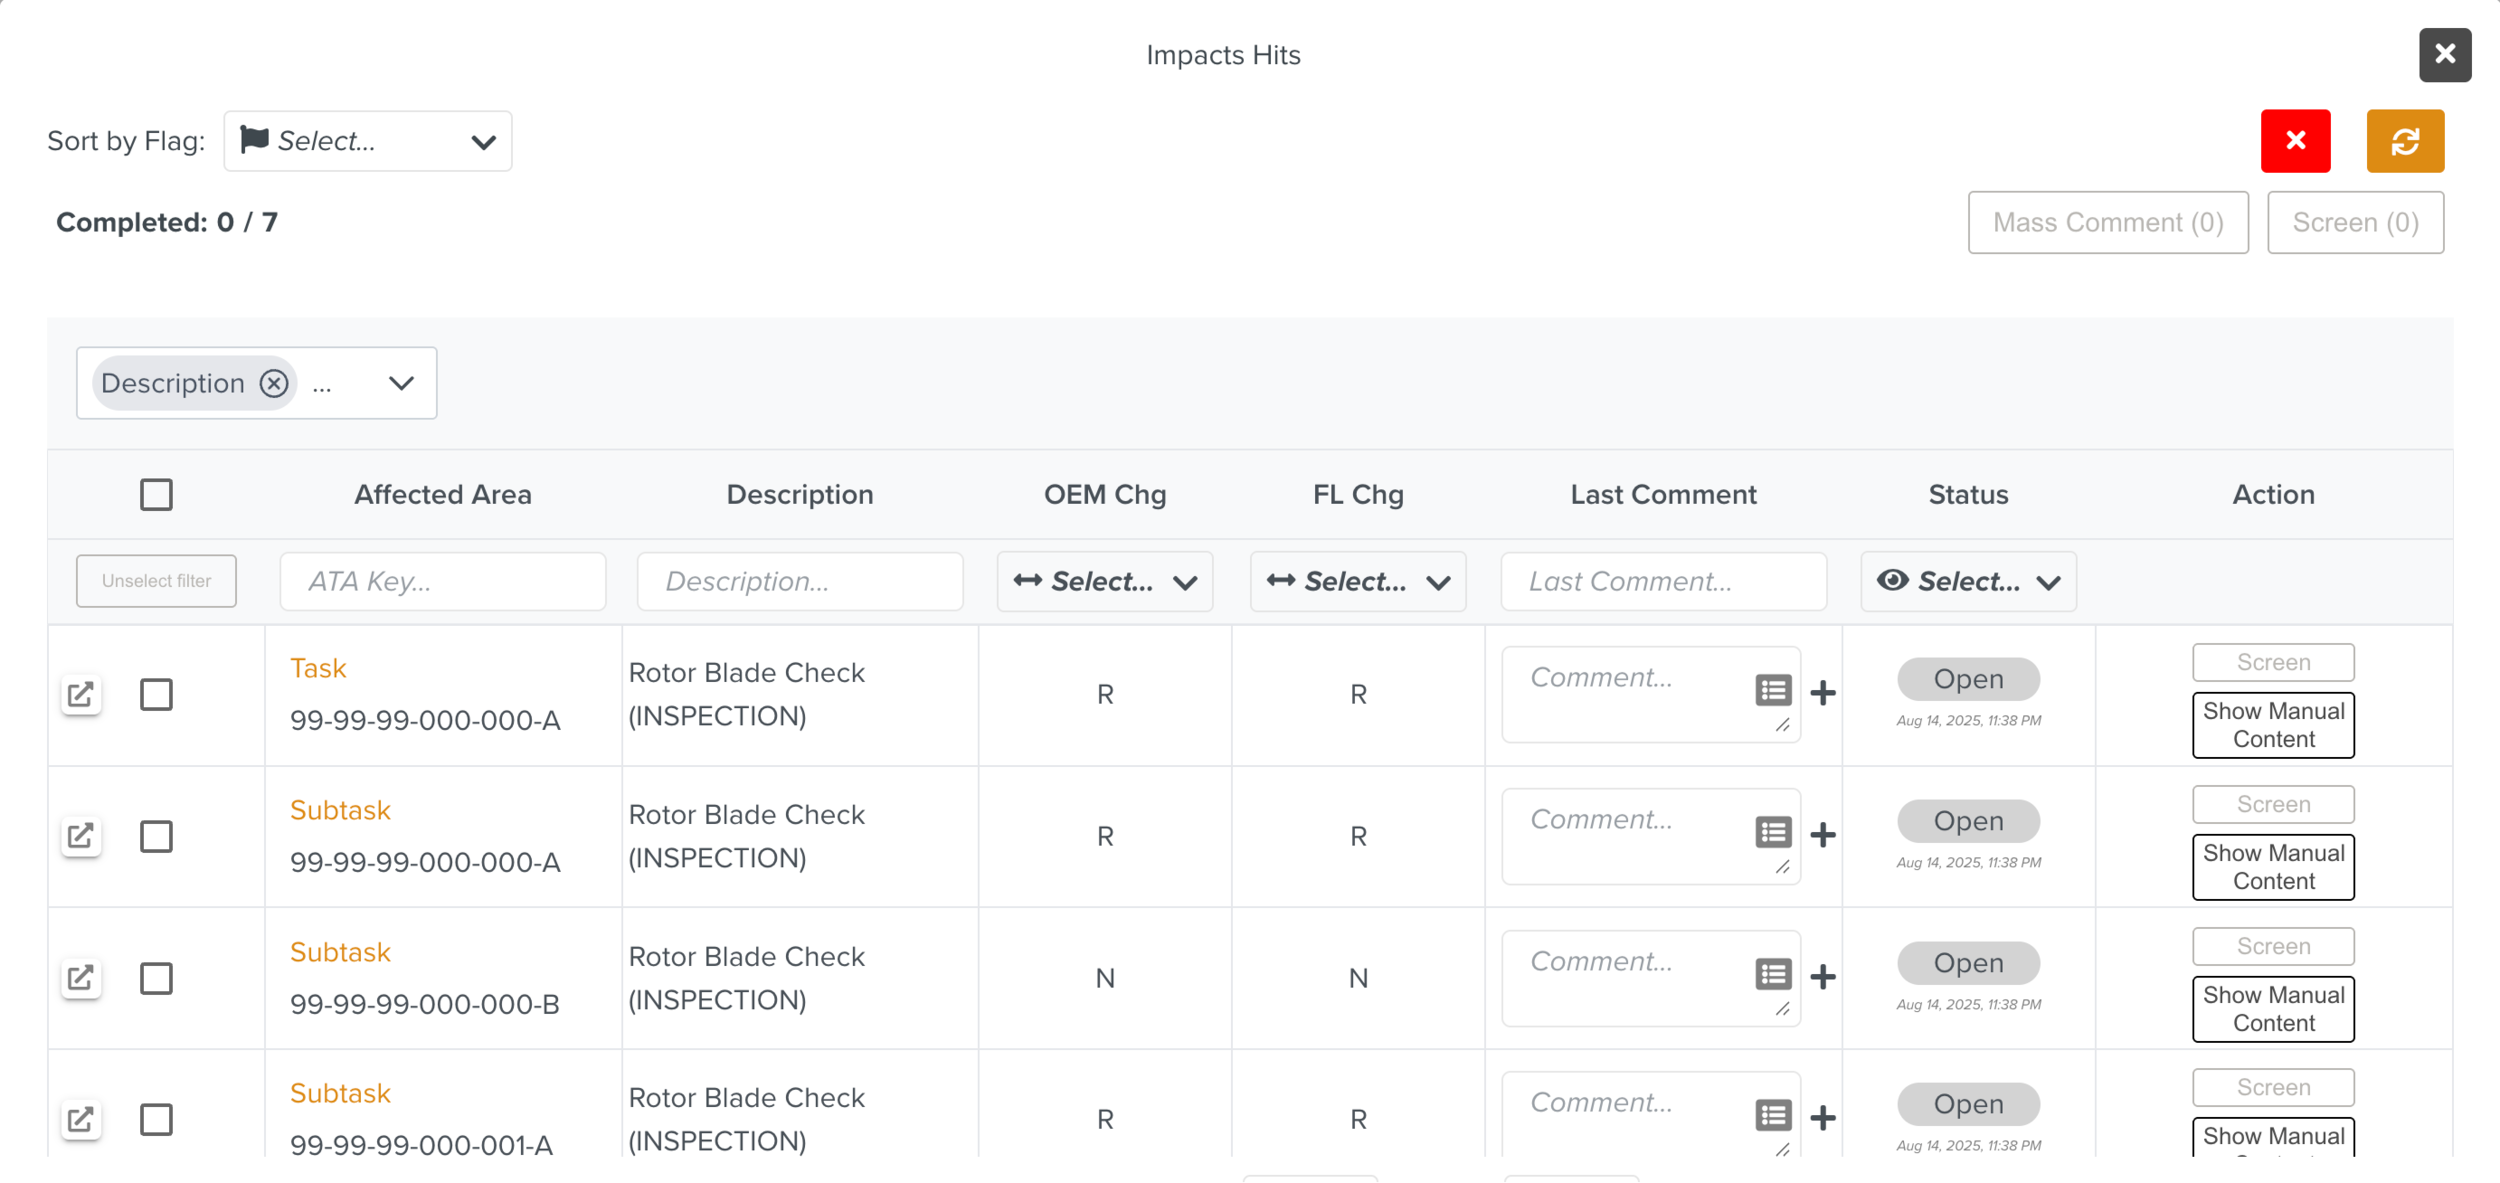Remove the Description chip with its X icon

(274, 383)
